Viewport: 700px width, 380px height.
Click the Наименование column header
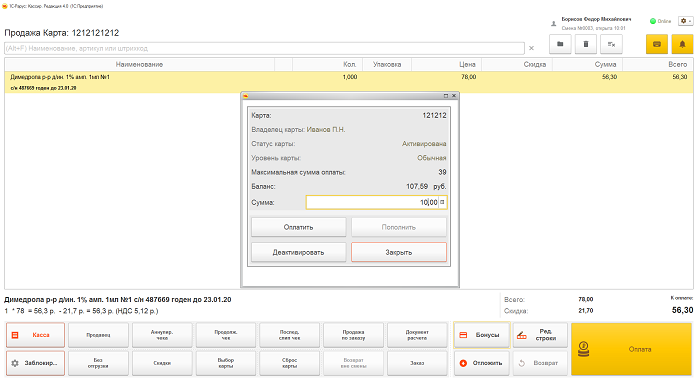(139, 64)
